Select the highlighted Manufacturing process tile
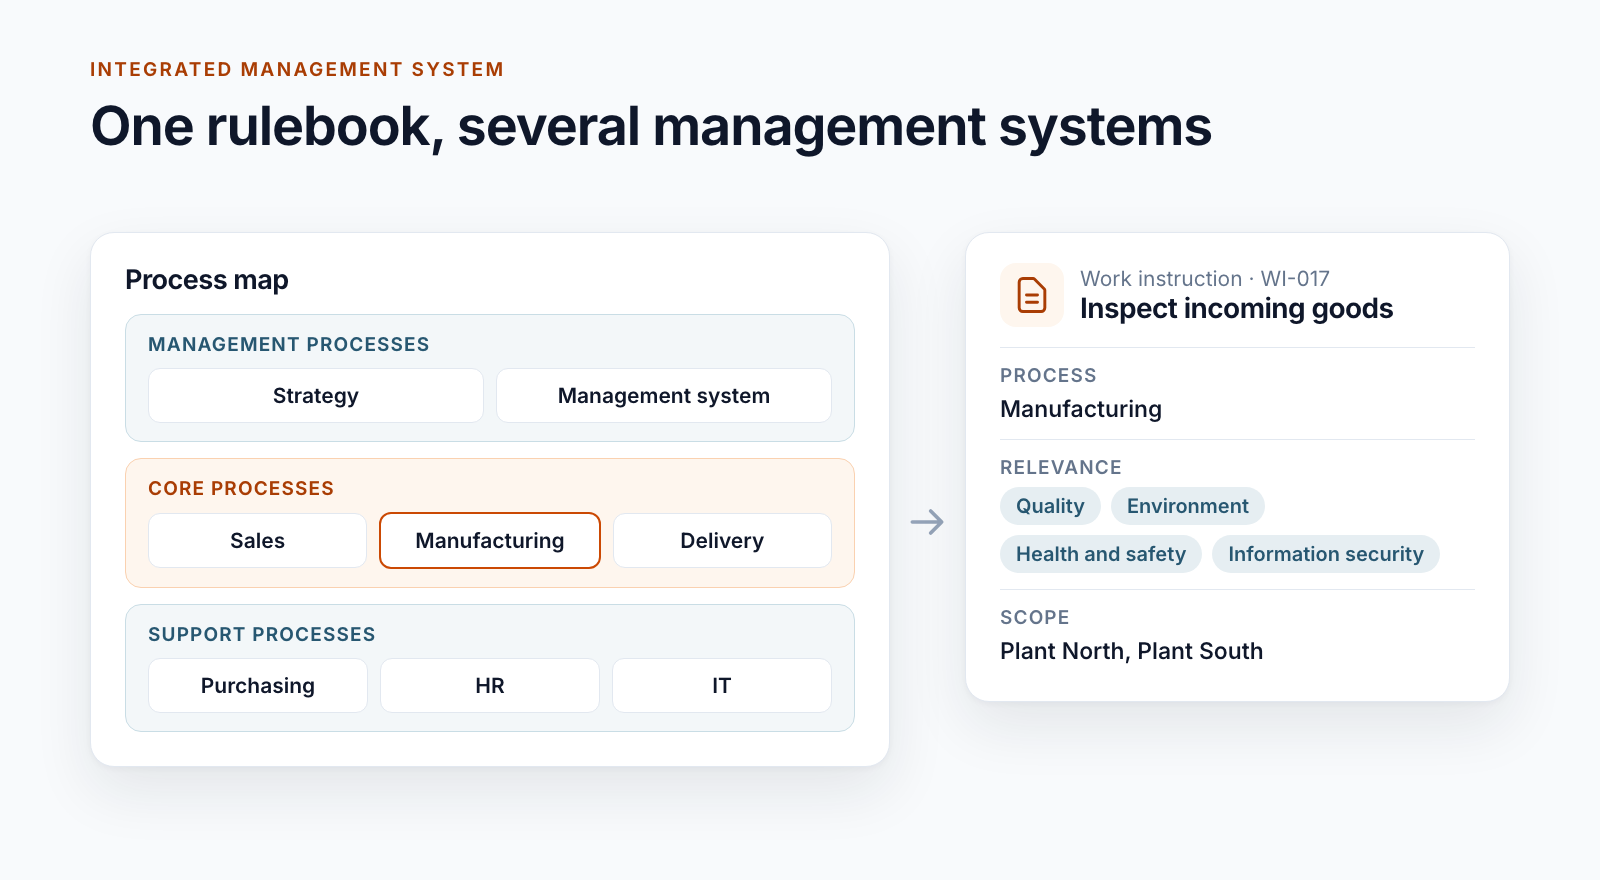This screenshot has width=1600, height=880. 490,541
